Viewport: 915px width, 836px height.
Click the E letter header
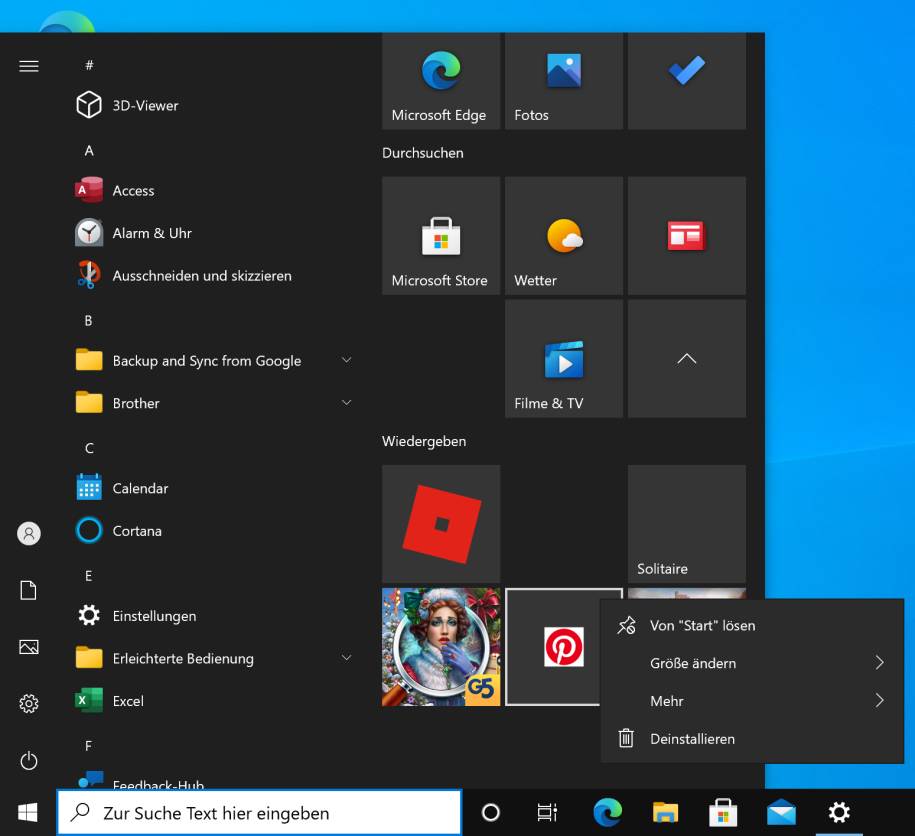click(x=89, y=576)
